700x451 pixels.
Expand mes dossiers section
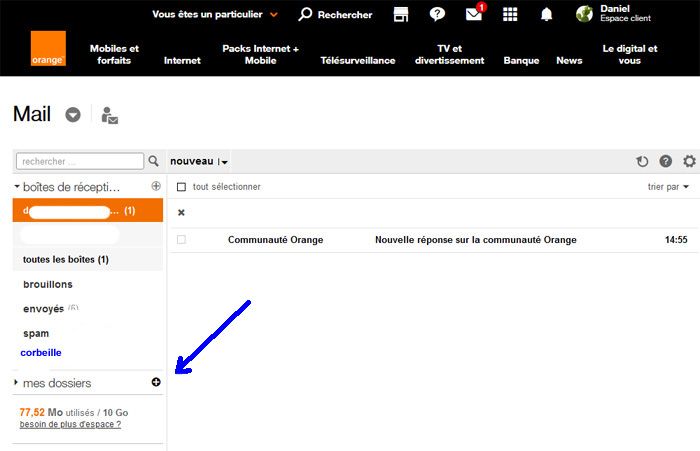[16, 382]
